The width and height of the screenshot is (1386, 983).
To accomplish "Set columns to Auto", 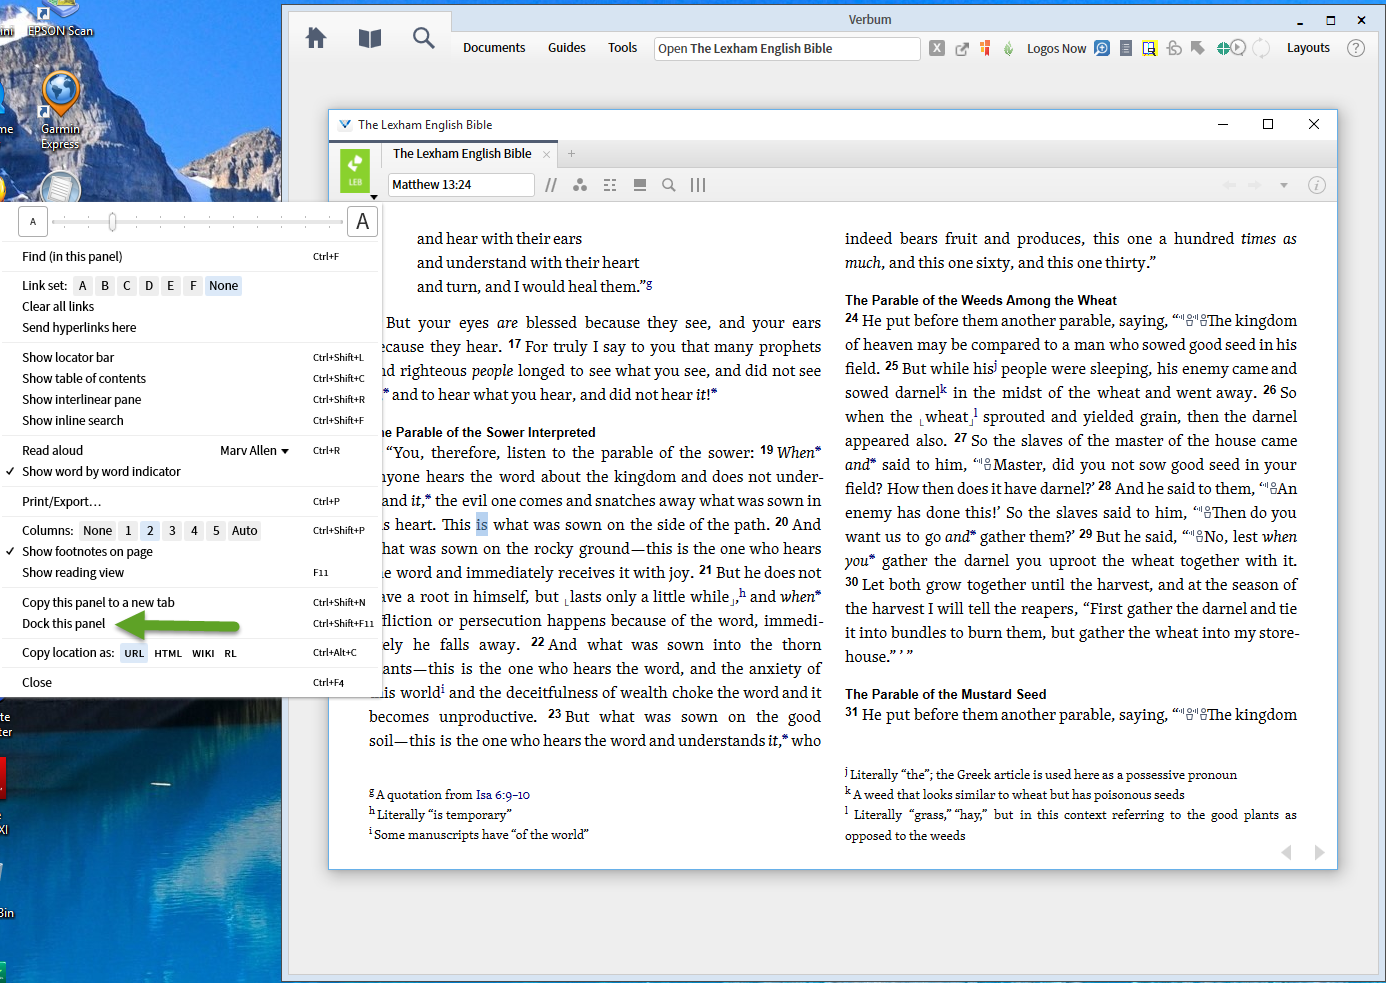I will coord(245,531).
